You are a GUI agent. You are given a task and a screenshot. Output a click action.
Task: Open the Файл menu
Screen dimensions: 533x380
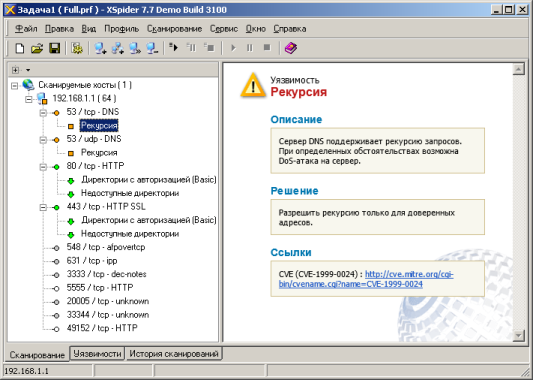click(x=26, y=29)
